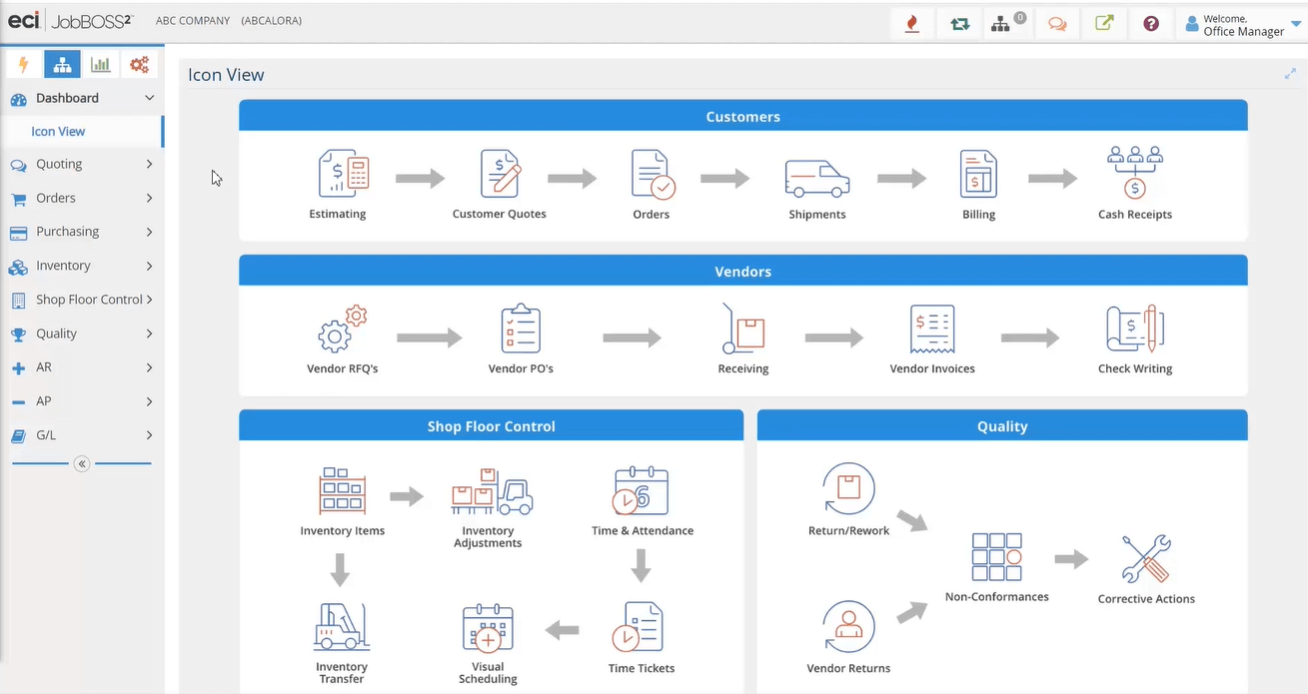Image resolution: width=1308 pixels, height=694 pixels.
Task: Click the Shop Floor Control section header
Action: [x=491, y=426]
